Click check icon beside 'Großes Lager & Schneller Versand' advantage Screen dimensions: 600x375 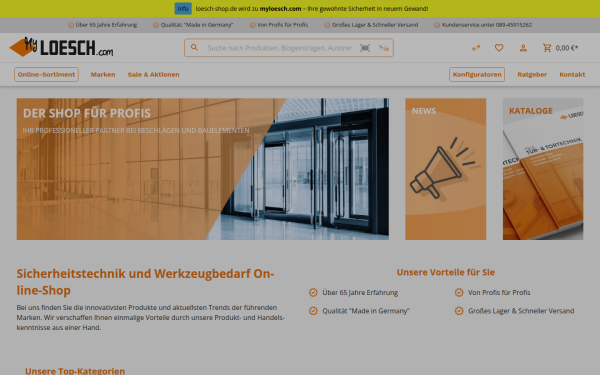[459, 311]
